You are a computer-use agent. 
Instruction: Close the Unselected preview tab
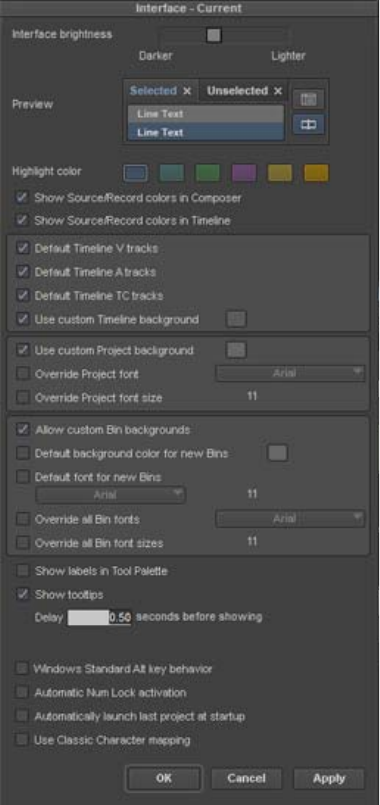(278, 91)
